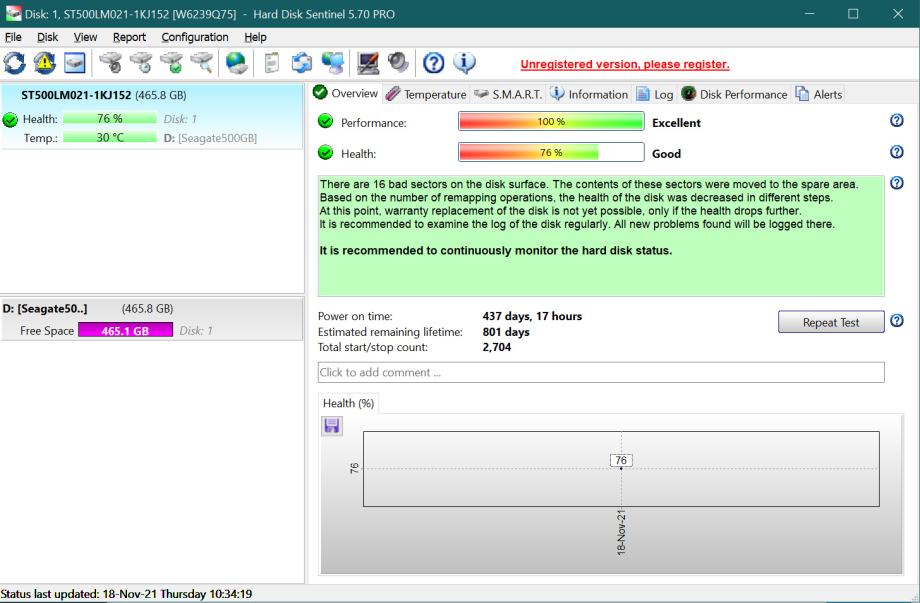Click the green check icon beside the Health label in the overview
The height and width of the screenshot is (603, 920).
tap(326, 153)
